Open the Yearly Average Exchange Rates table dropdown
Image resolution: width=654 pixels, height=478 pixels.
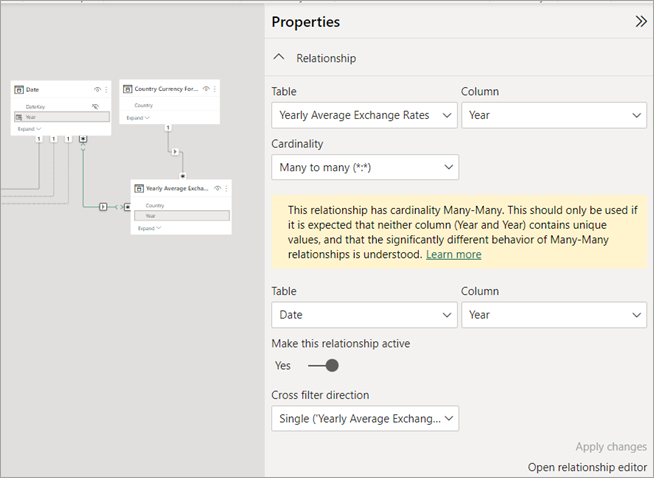364,115
